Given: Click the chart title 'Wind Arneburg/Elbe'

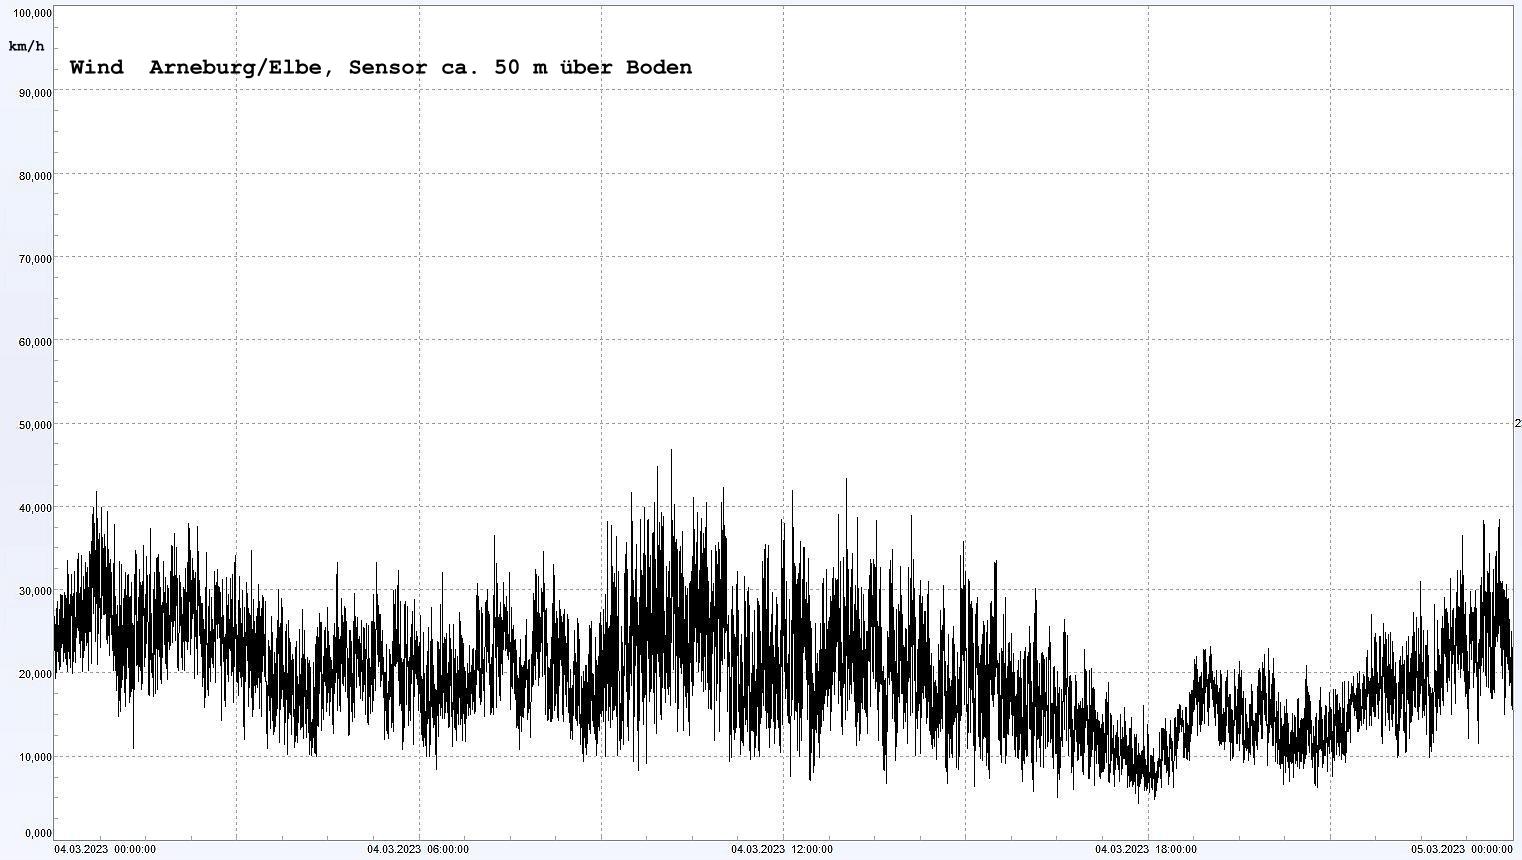Looking at the screenshot, I should (380, 68).
